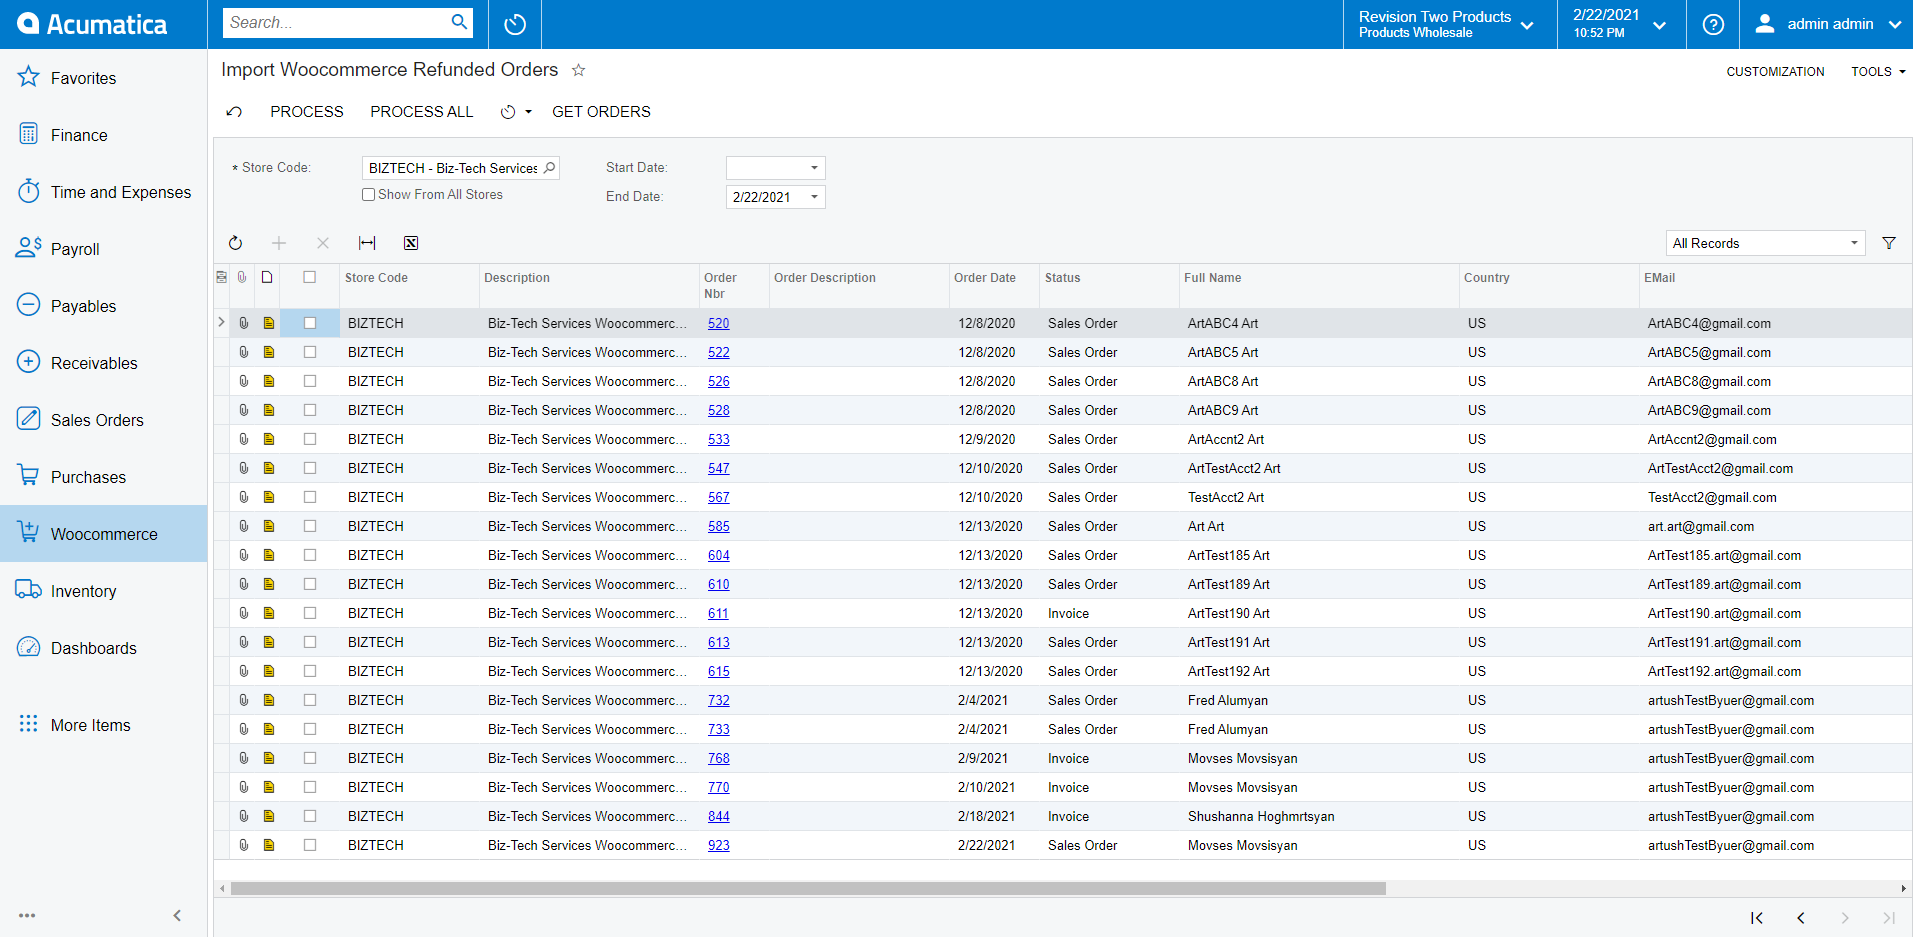Click the Store Code input field
This screenshot has height=937, width=1913.
(461, 168)
